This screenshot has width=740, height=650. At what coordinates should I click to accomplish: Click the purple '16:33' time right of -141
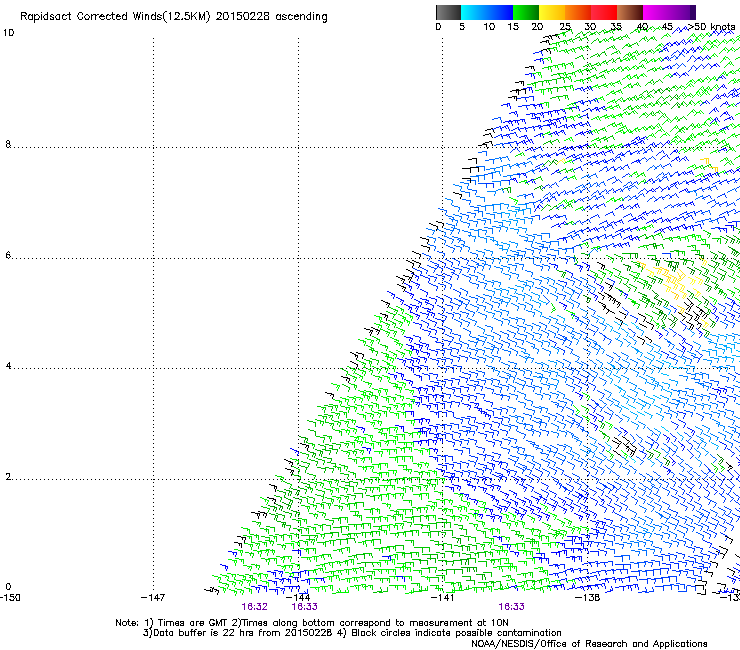[x=512, y=607]
